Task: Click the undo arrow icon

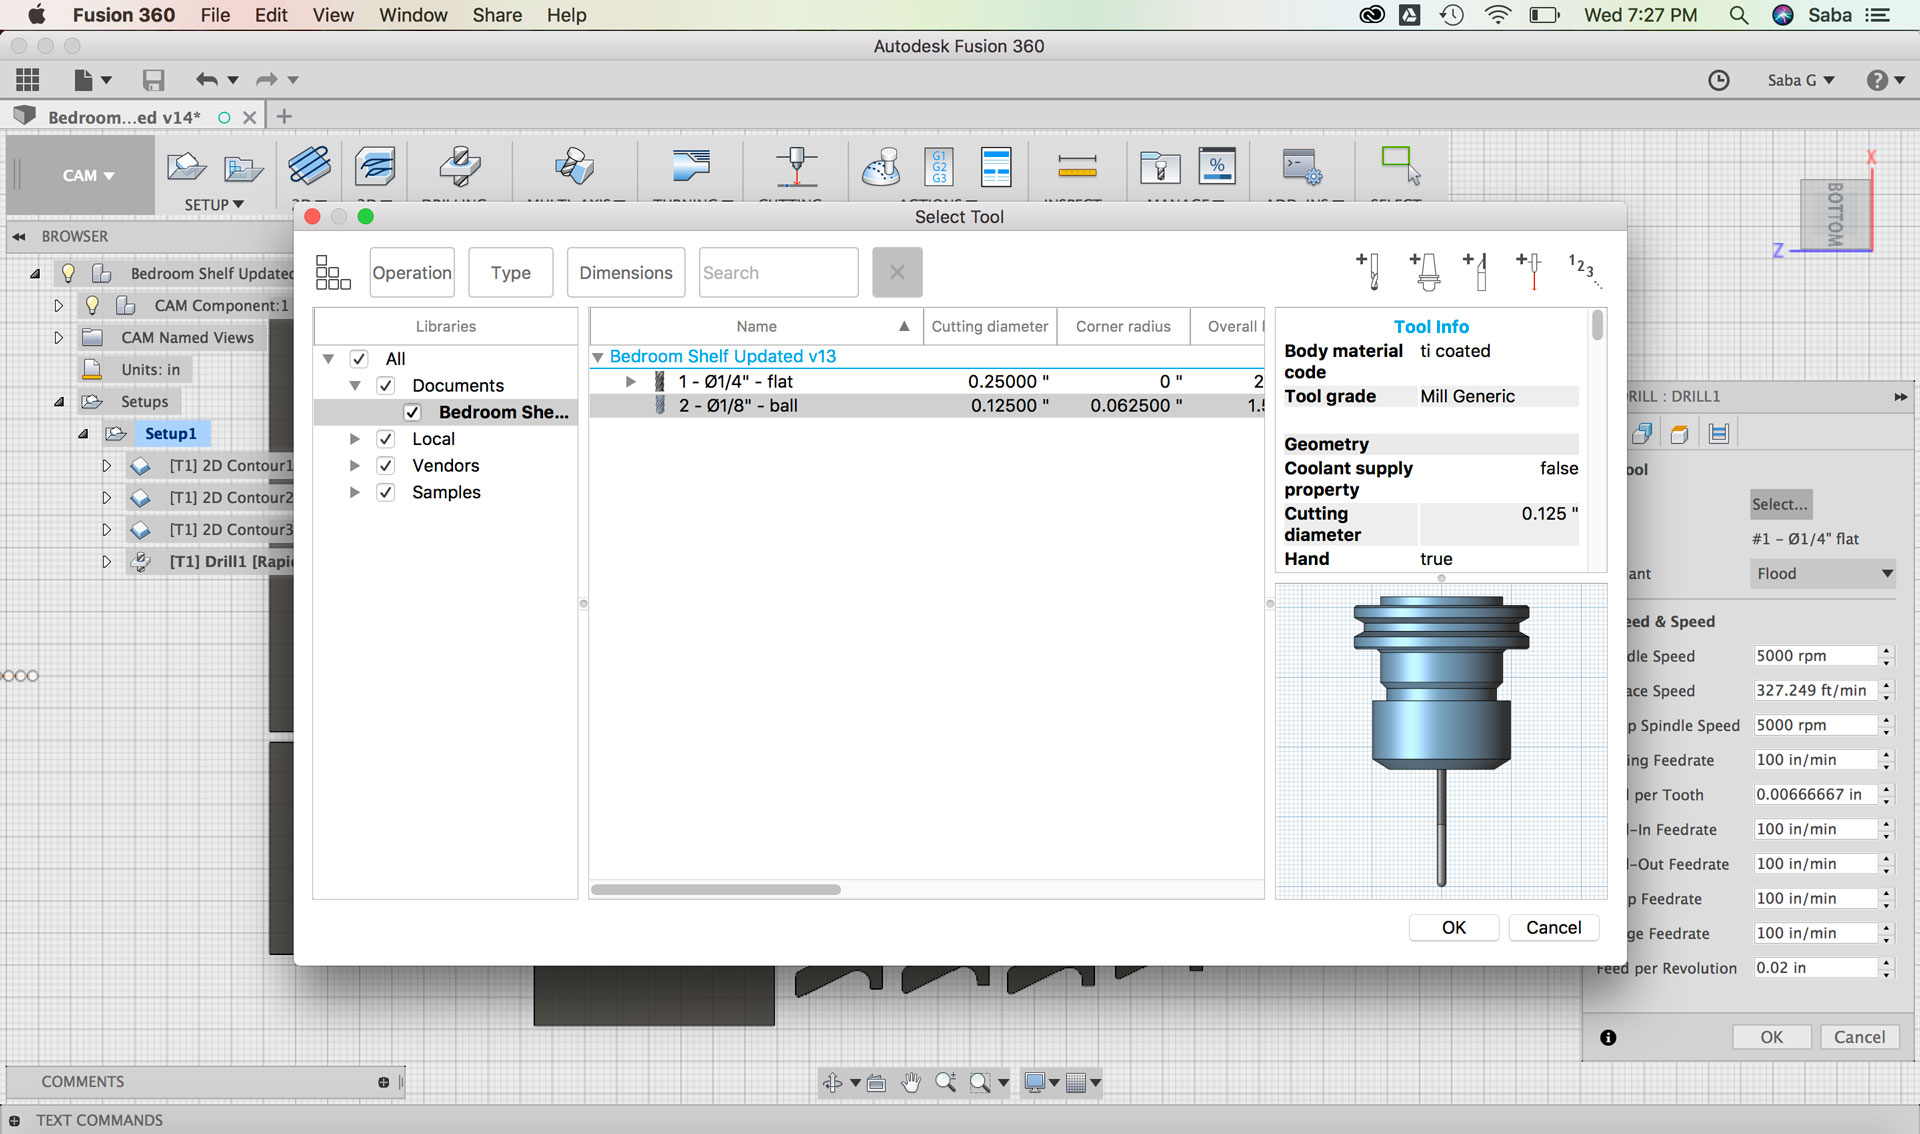Action: coord(207,80)
